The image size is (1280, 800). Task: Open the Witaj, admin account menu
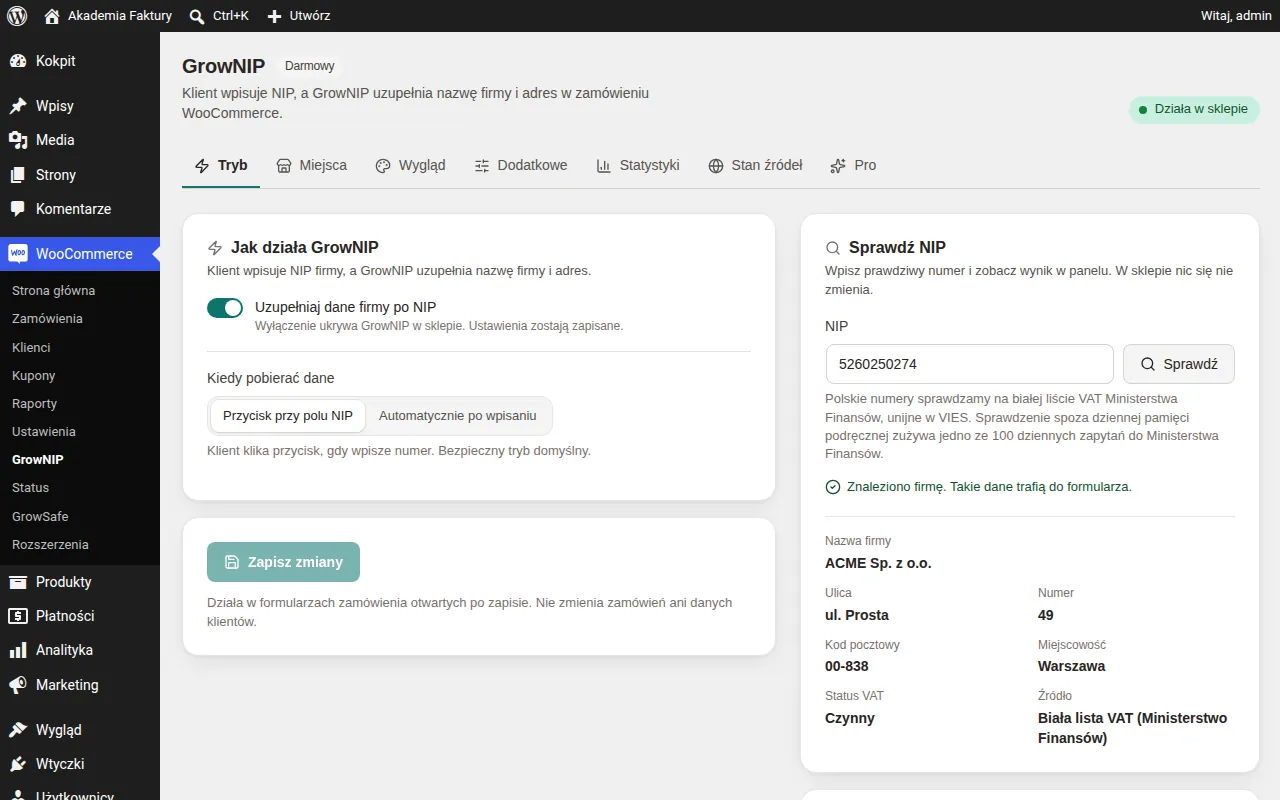1236,16
